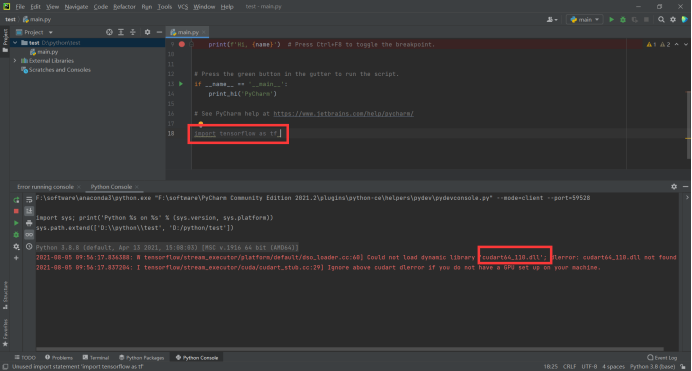
Task: Open the Refactor menu
Action: pos(124,7)
